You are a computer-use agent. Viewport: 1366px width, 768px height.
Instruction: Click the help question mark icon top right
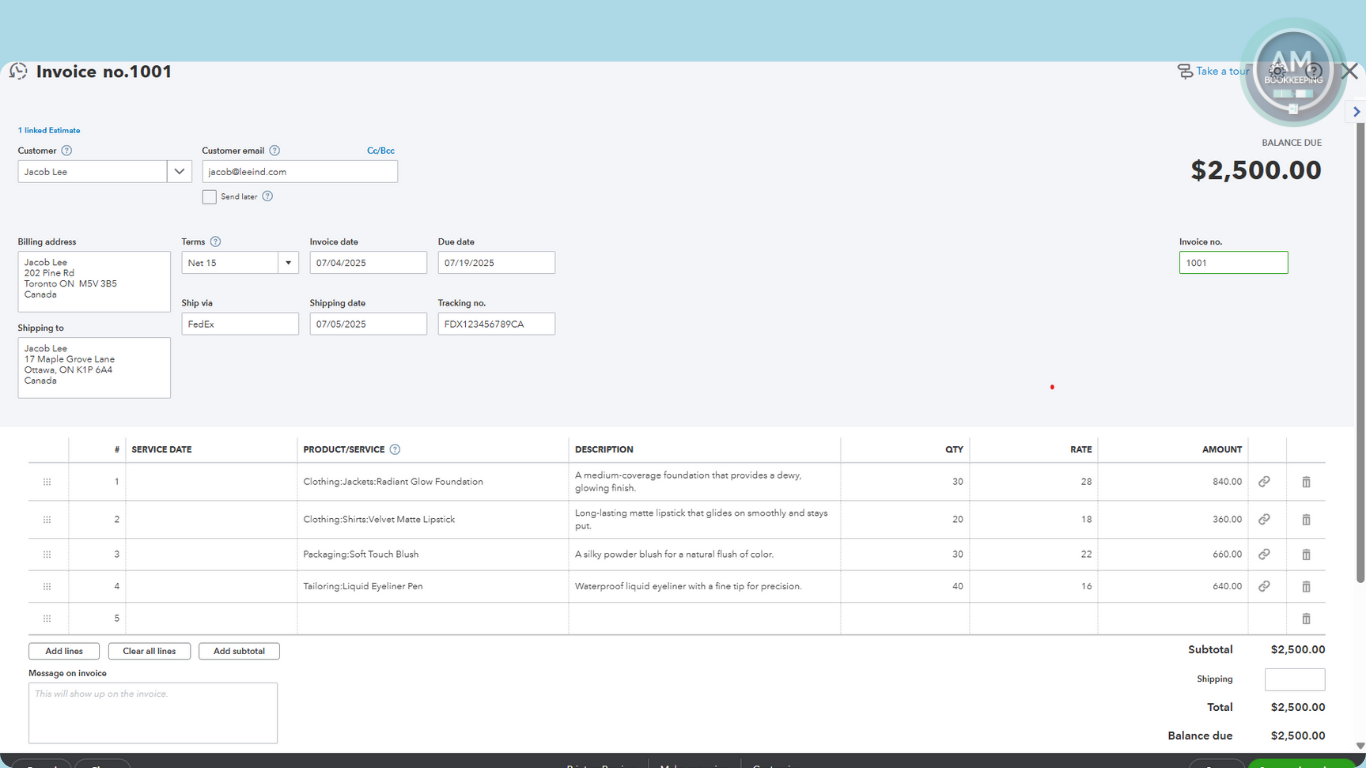(x=1314, y=71)
